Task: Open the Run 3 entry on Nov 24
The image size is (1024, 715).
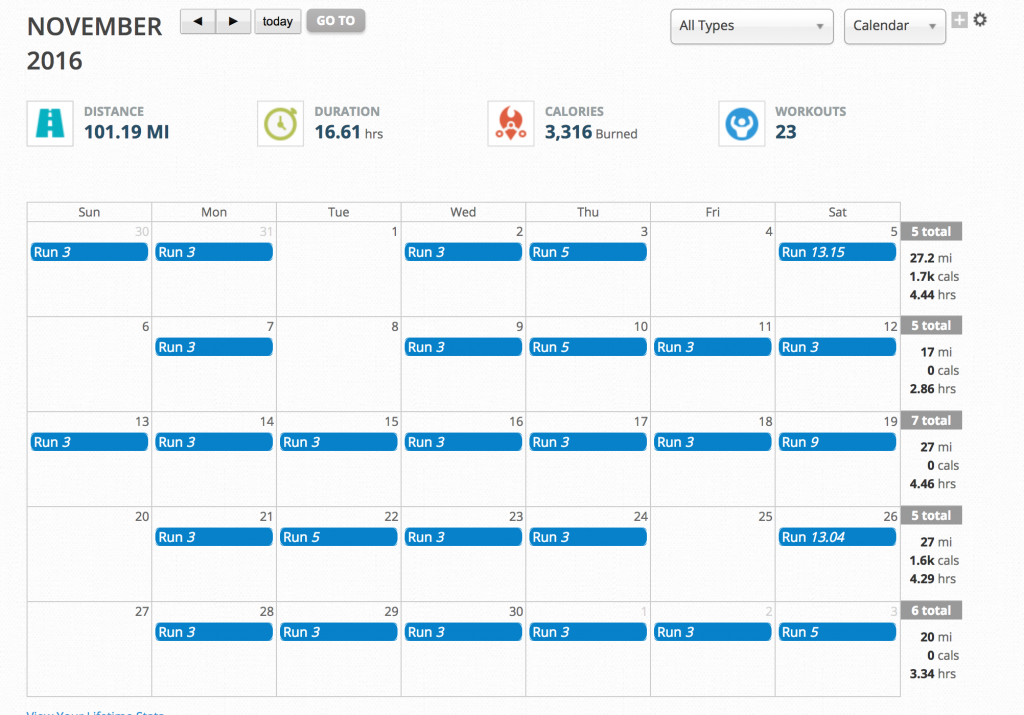Action: point(588,537)
